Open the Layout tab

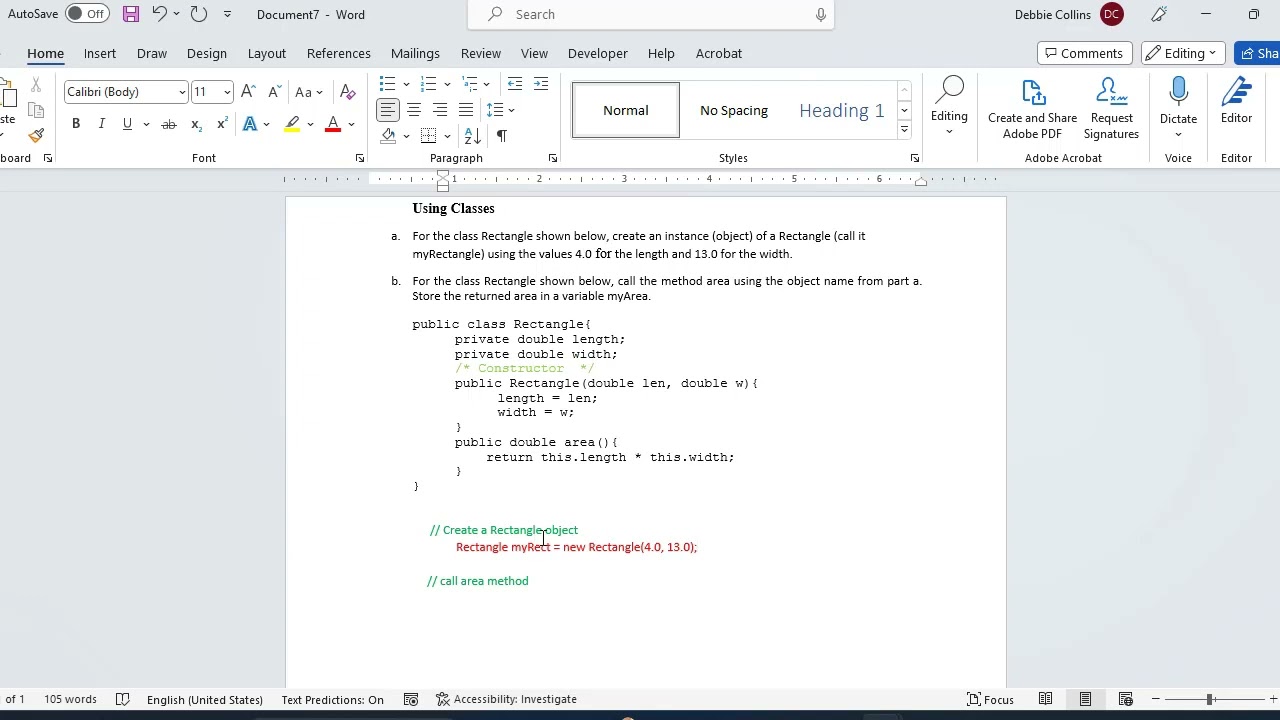click(x=267, y=53)
